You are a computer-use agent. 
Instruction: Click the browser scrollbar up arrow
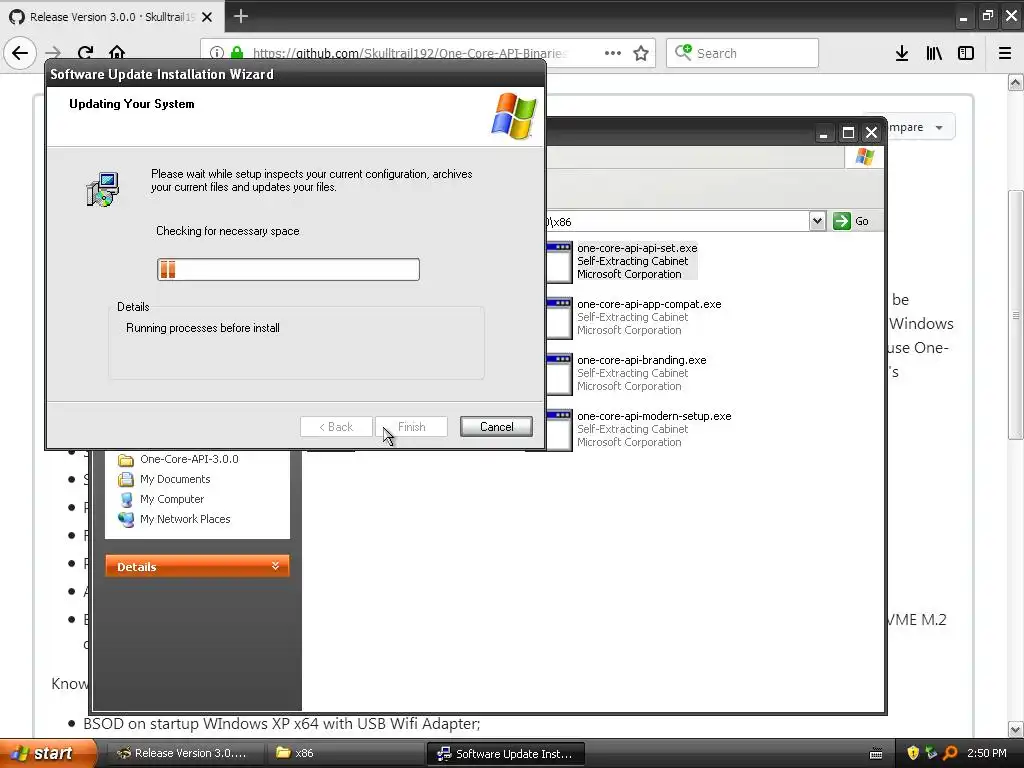1015,82
